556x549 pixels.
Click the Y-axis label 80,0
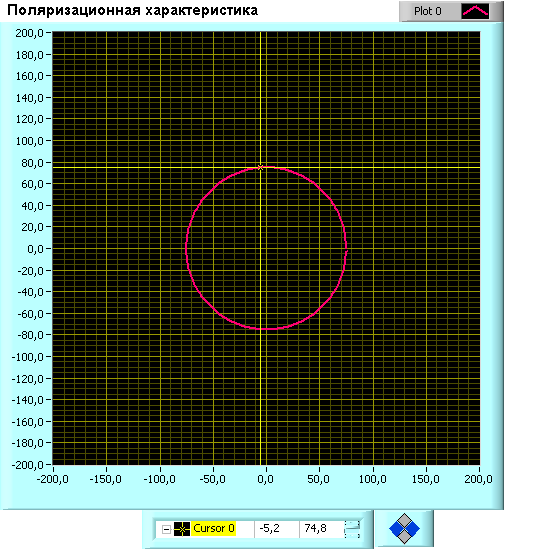(x=32, y=163)
